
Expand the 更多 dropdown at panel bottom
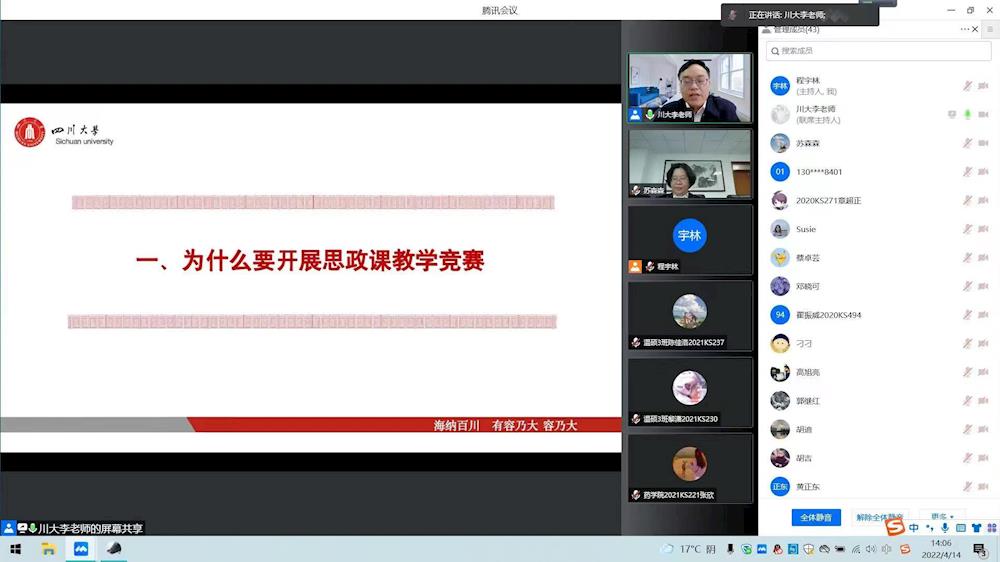[x=942, y=517]
